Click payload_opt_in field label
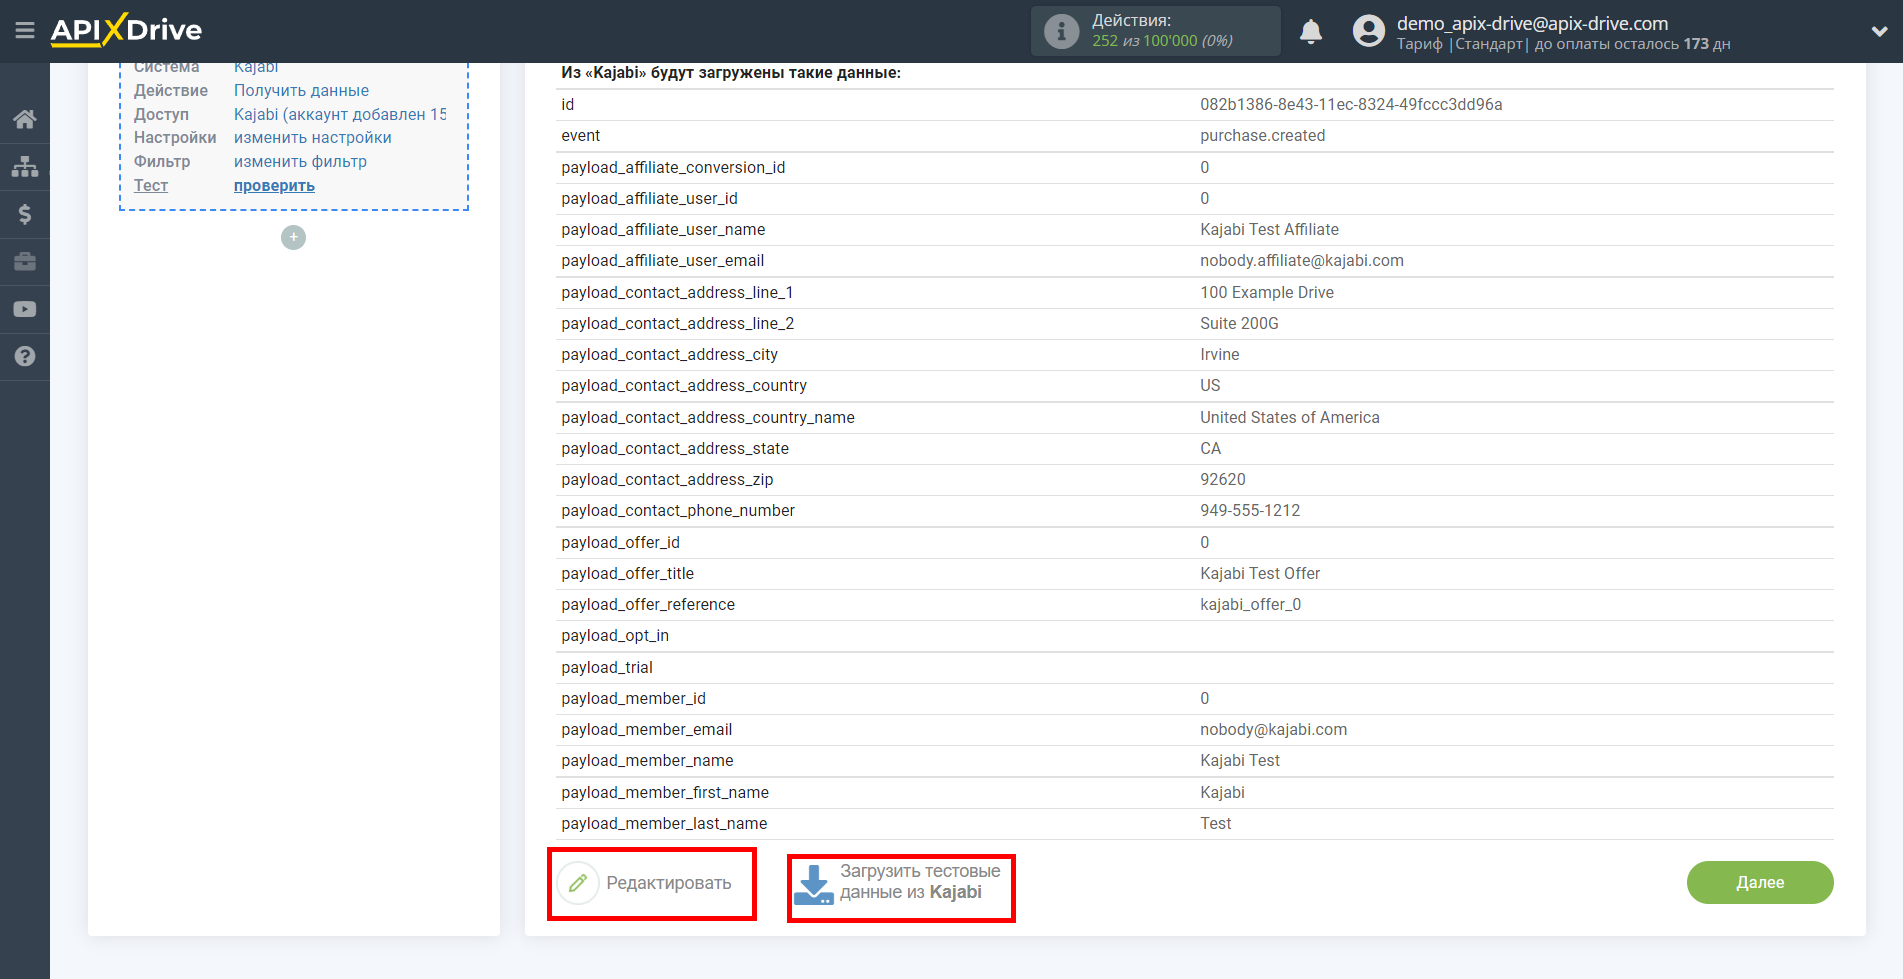 pos(615,635)
